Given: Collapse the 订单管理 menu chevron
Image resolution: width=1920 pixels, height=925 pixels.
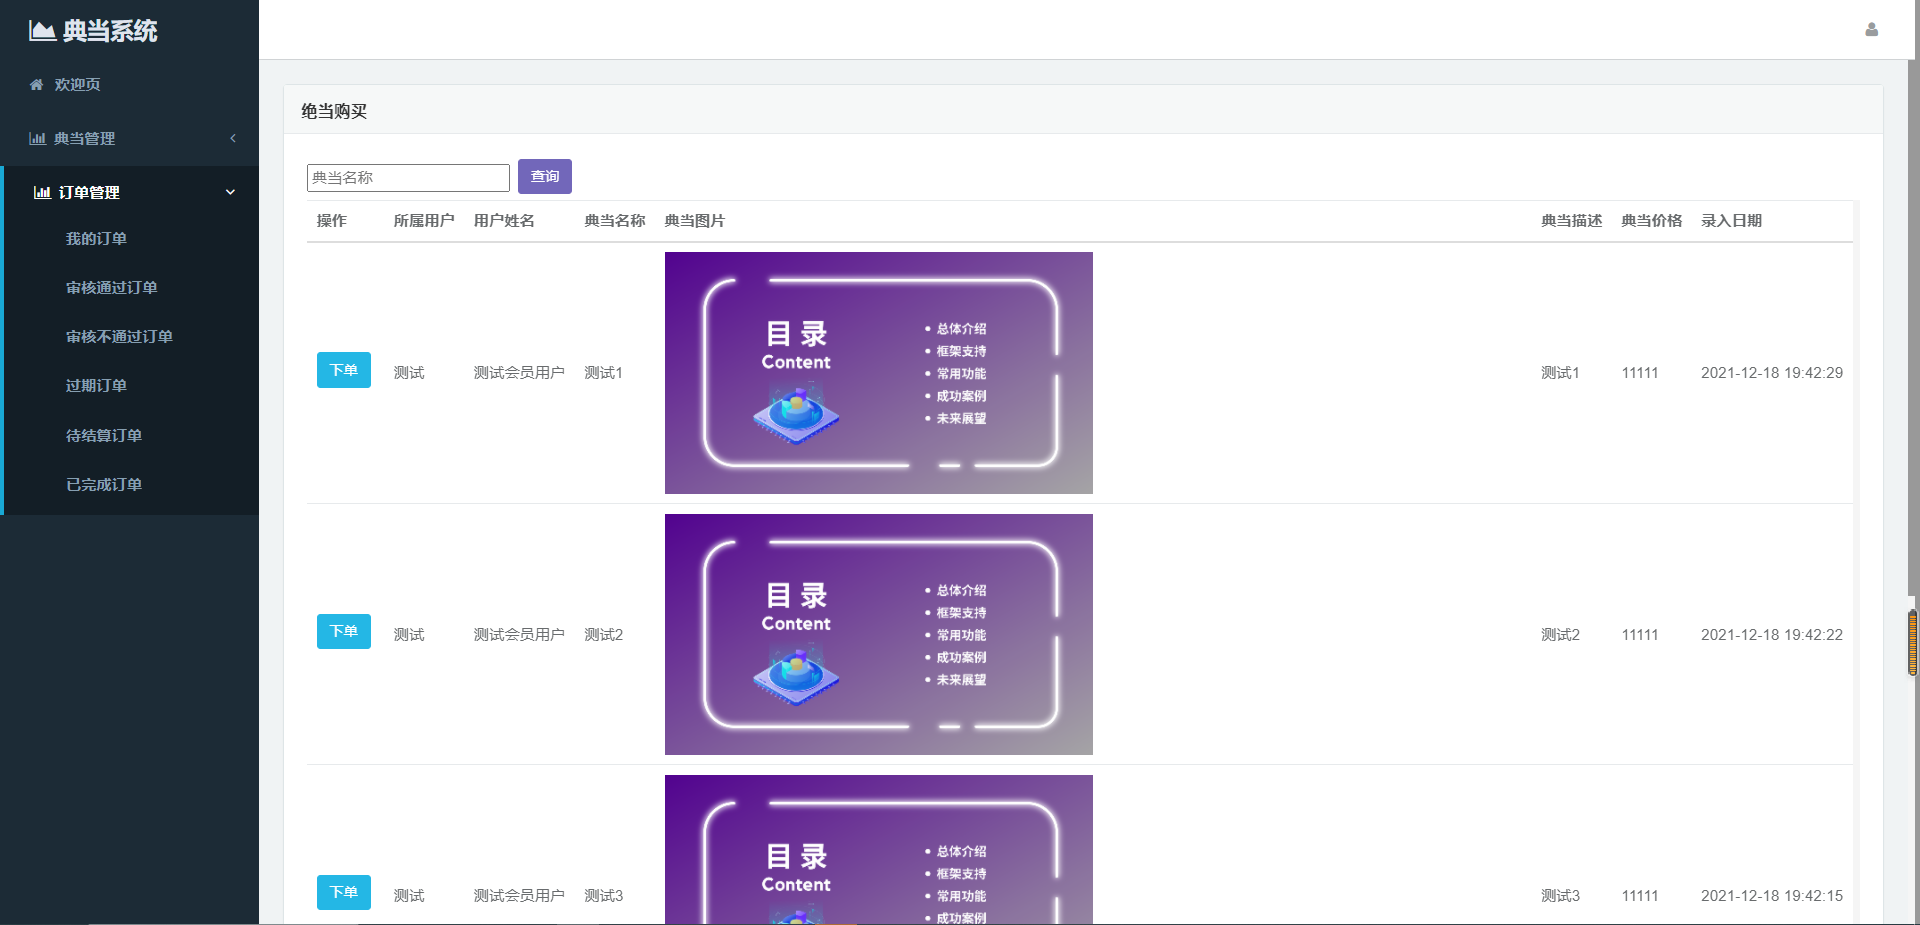Looking at the screenshot, I should tap(231, 192).
